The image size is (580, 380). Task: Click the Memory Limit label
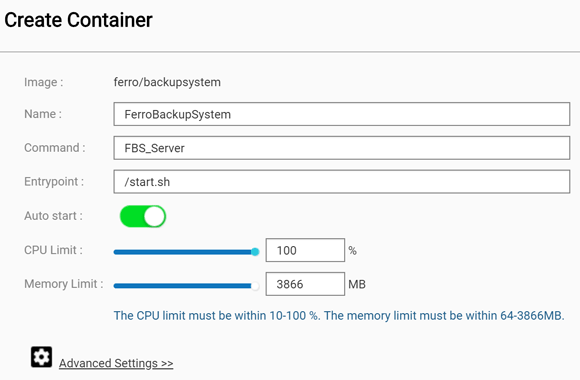pos(64,284)
